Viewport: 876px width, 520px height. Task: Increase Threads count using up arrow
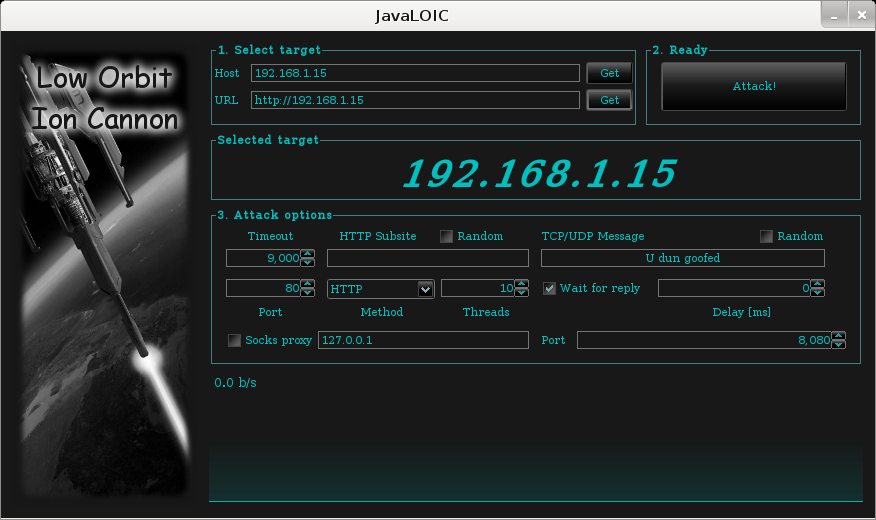click(x=521, y=284)
